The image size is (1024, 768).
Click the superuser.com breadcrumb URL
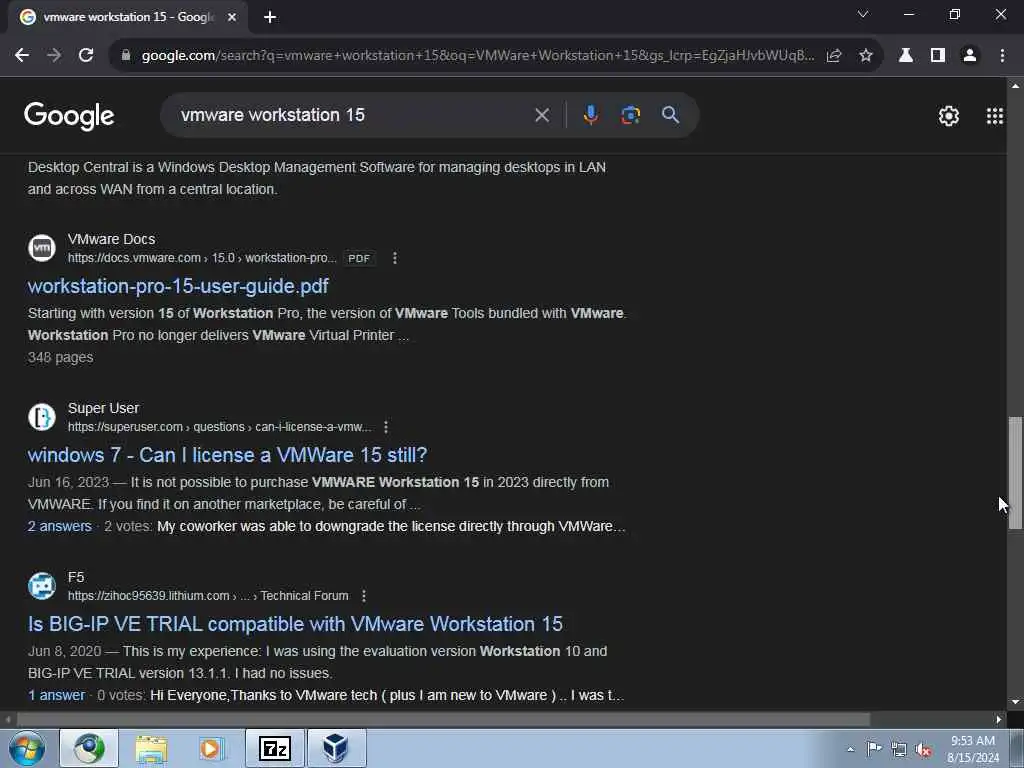pos(219,427)
